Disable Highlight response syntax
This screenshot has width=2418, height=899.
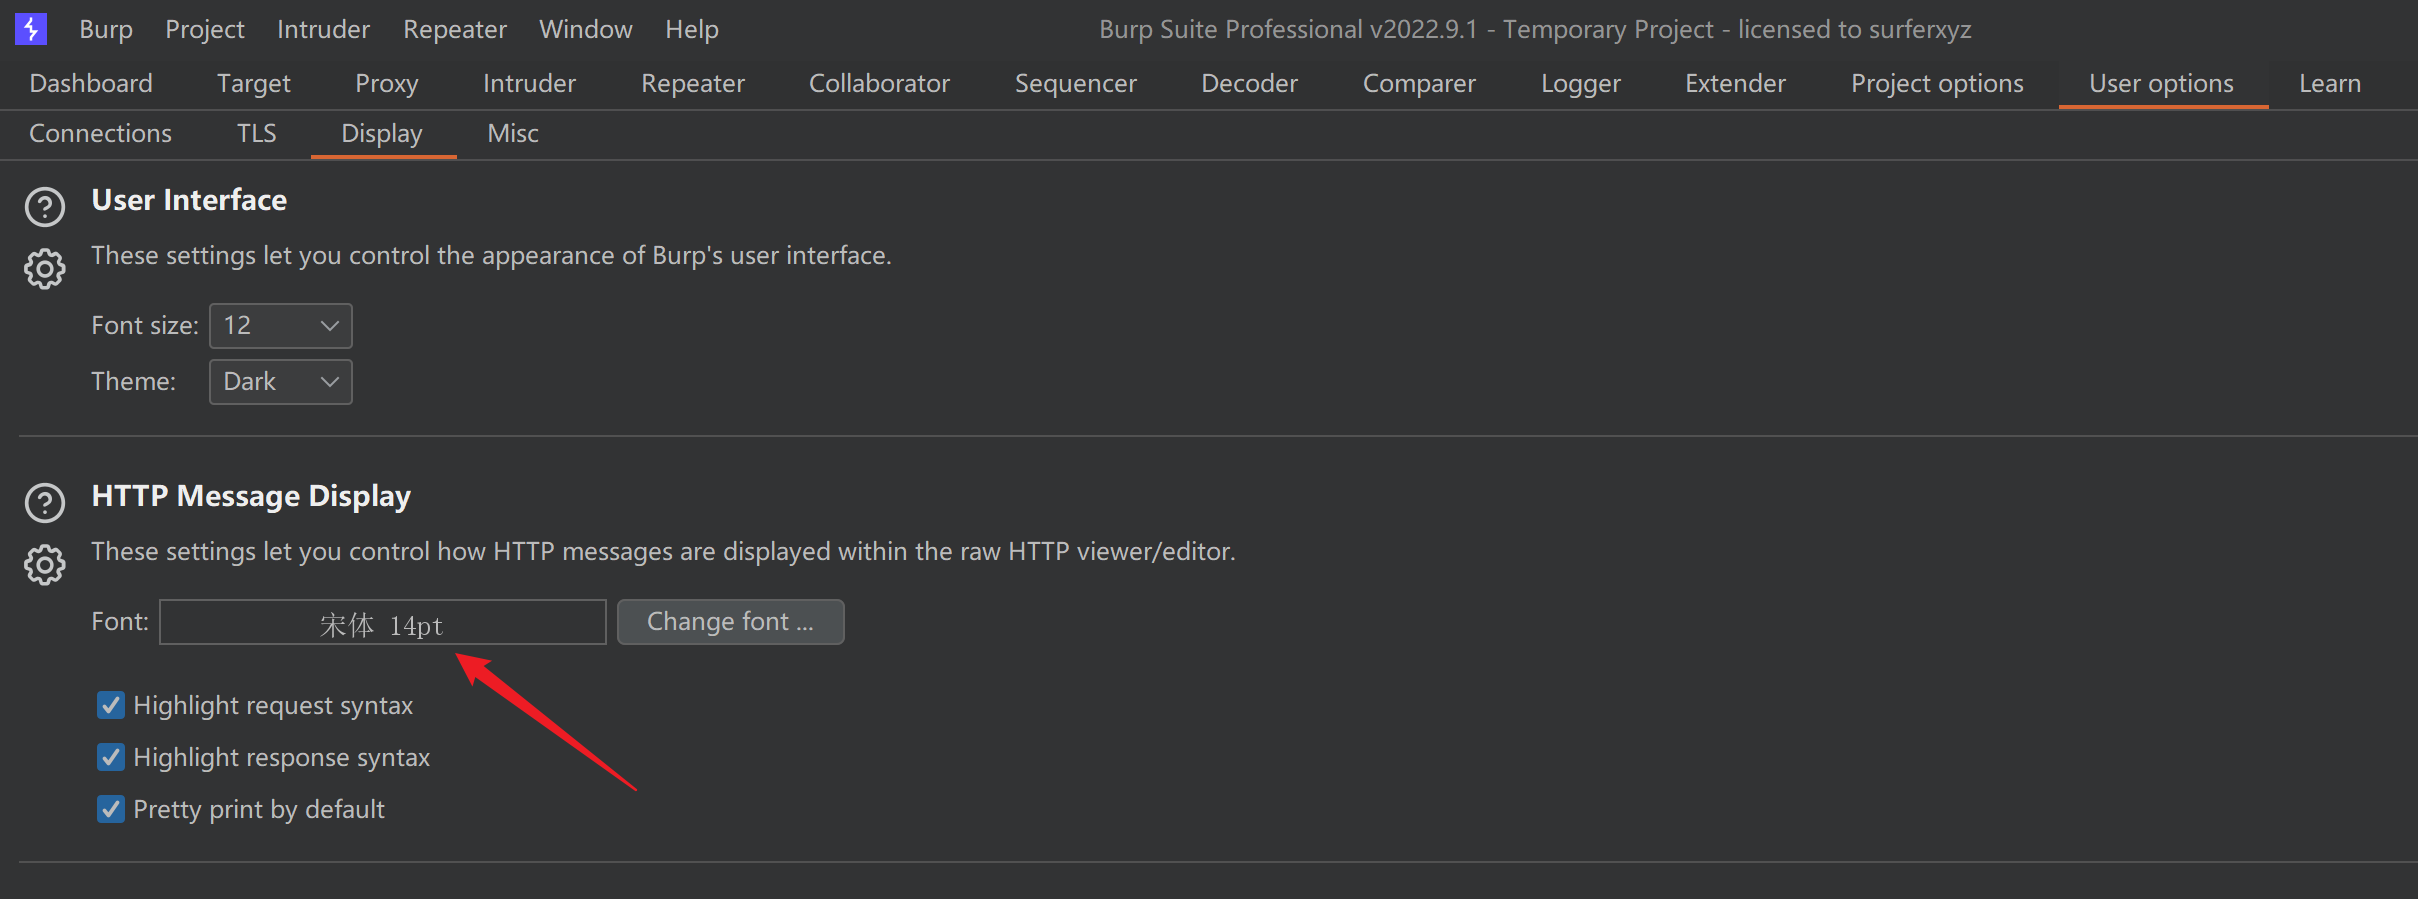(x=111, y=757)
